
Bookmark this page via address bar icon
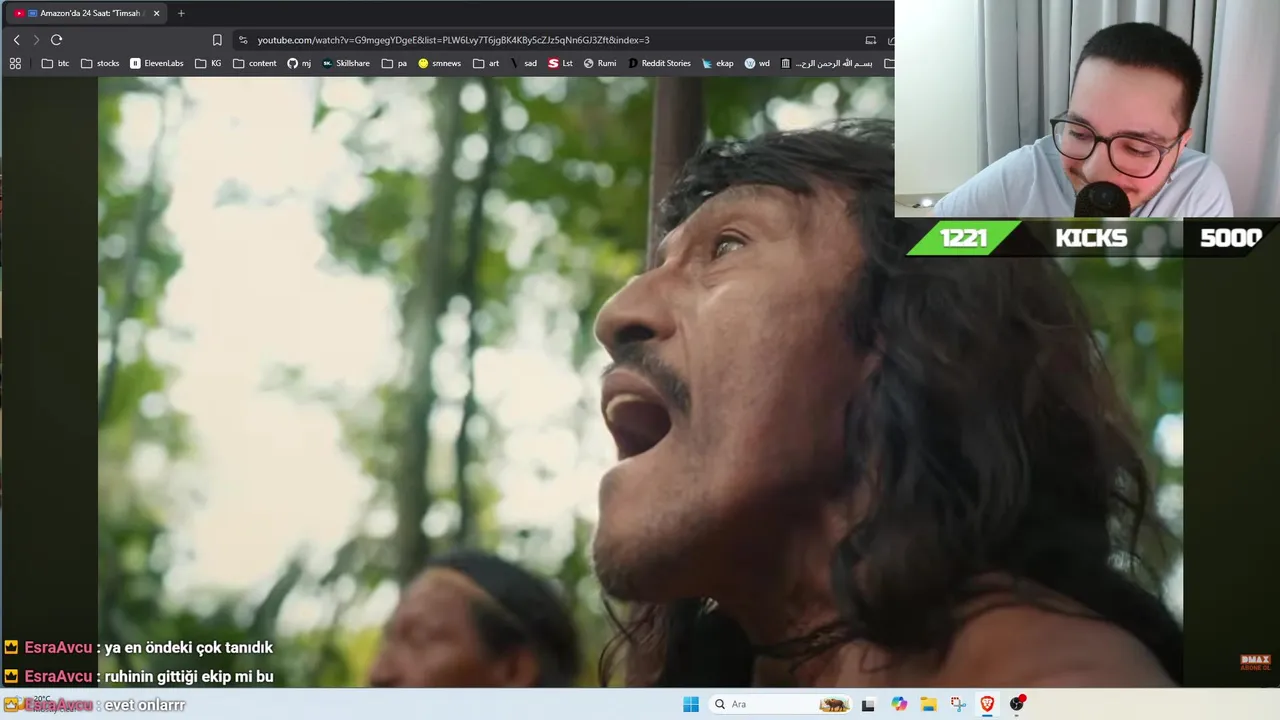pyautogui.click(x=217, y=40)
